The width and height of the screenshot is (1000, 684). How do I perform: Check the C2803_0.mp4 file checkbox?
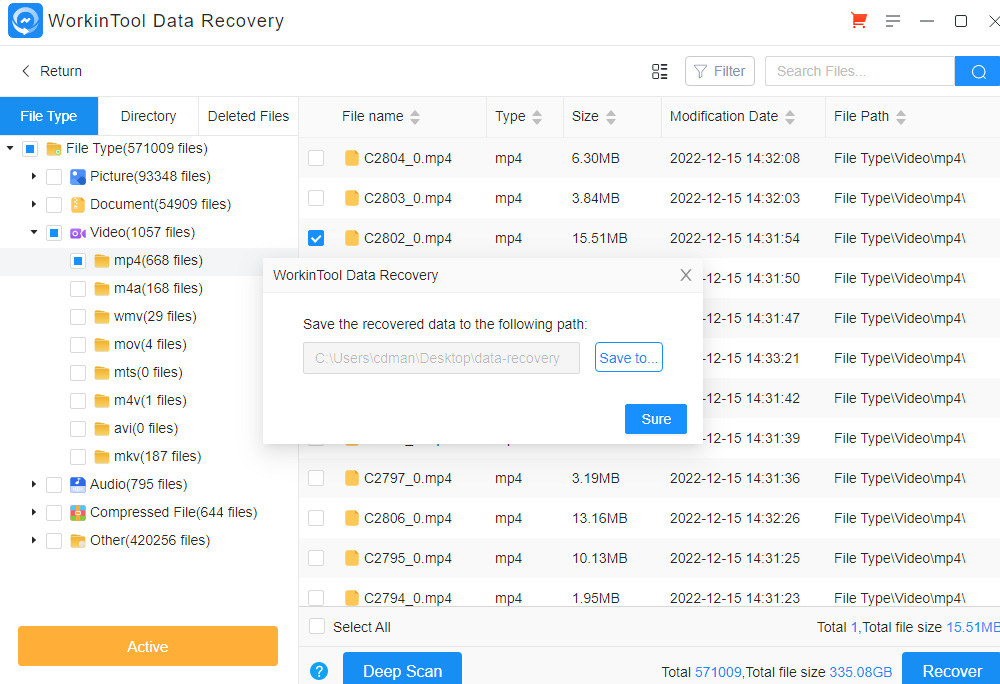[316, 198]
